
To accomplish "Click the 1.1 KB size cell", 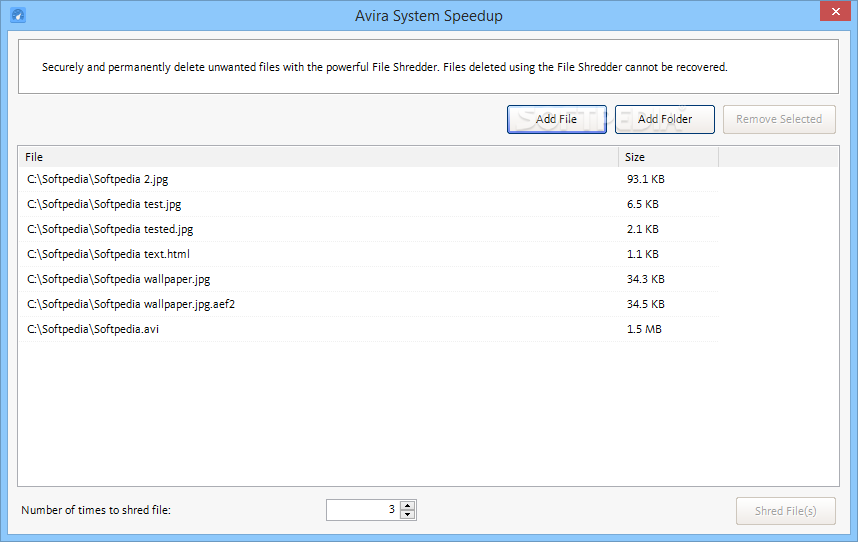I will 642,254.
